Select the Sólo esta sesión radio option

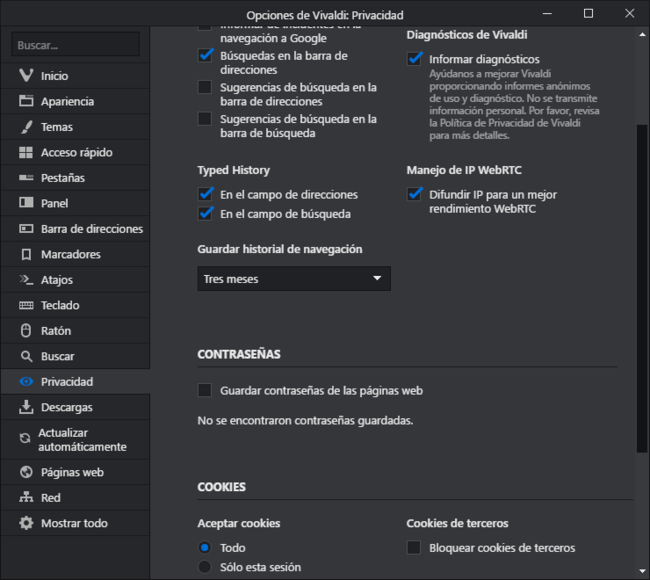pos(205,567)
